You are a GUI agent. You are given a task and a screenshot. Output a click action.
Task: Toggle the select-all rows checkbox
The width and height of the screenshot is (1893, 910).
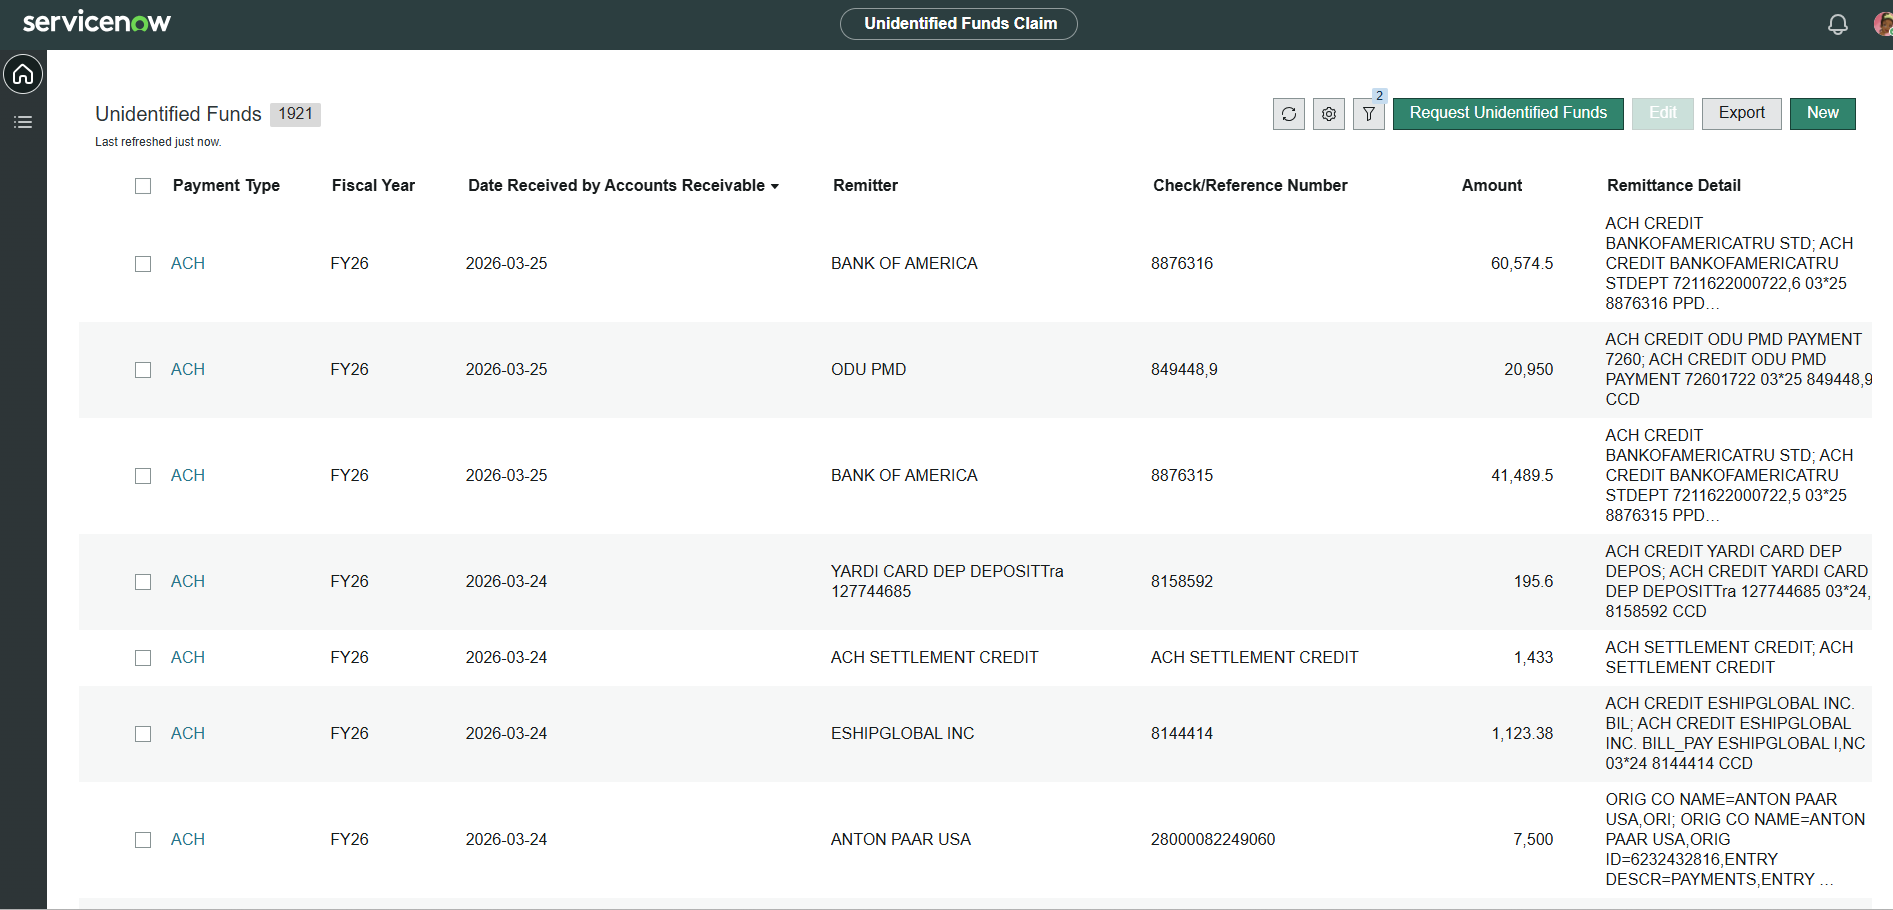(143, 186)
